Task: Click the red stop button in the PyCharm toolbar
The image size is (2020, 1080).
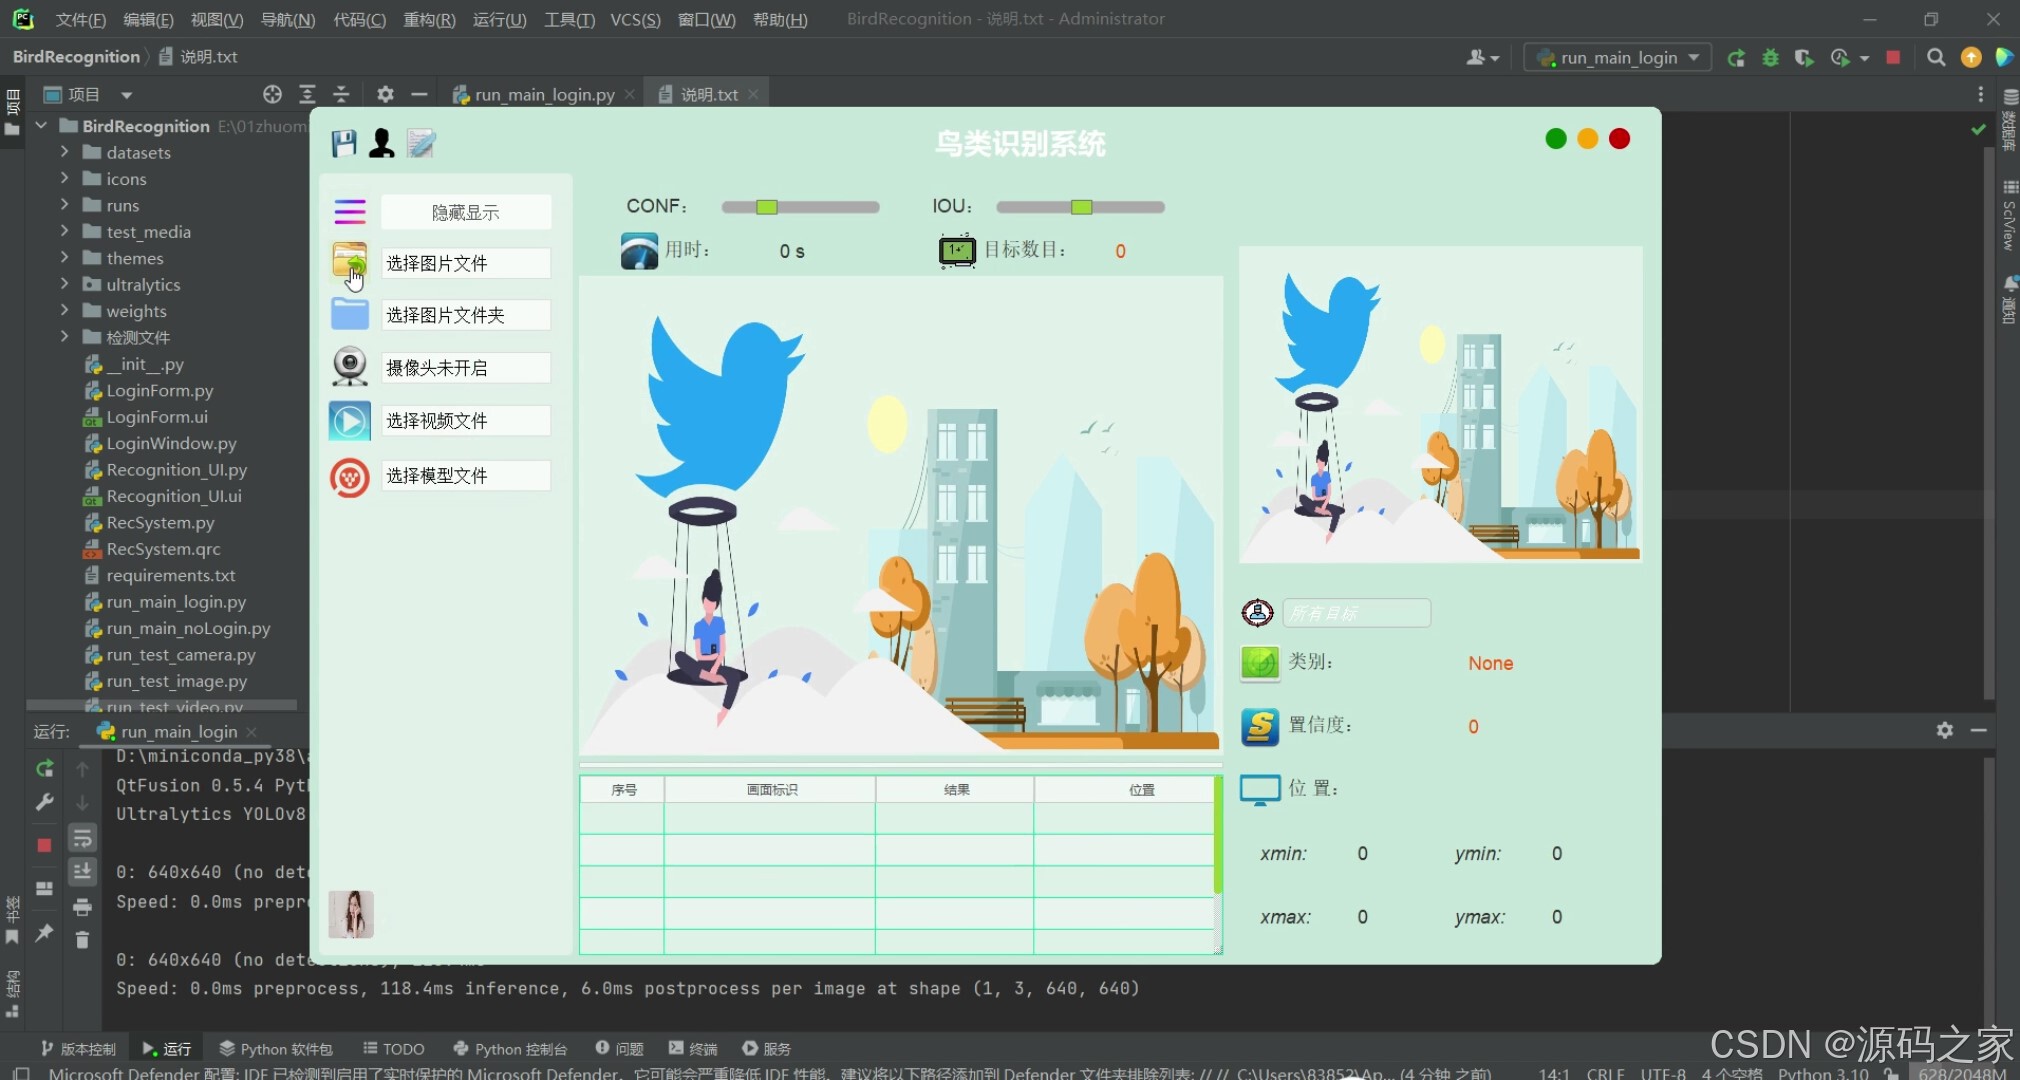Action: 1892,58
